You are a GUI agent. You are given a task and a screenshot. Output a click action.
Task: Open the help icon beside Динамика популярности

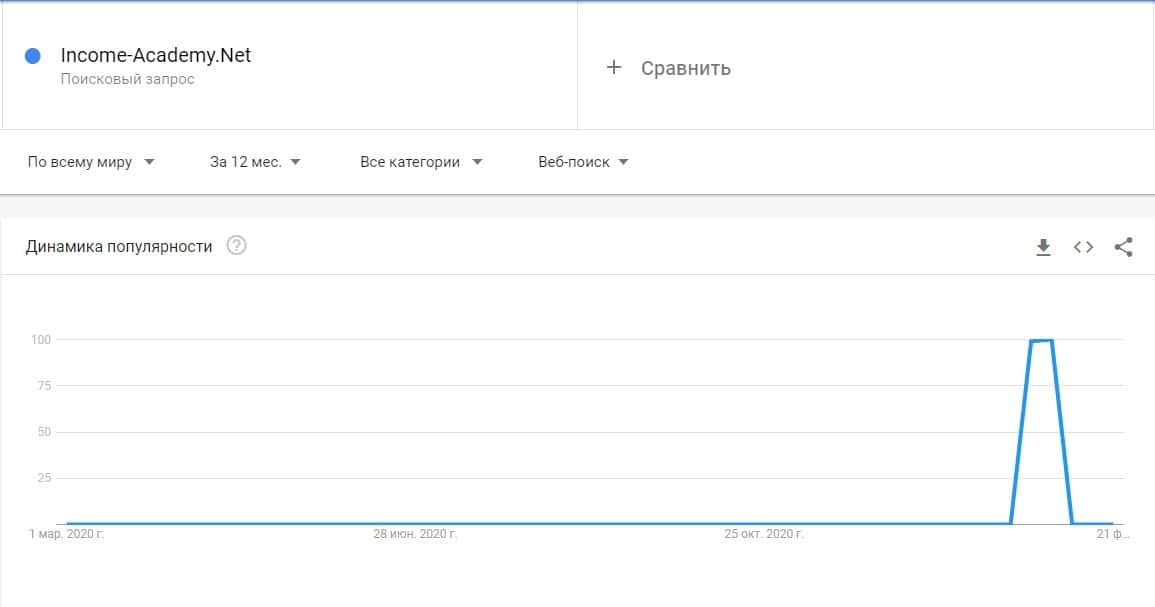(x=236, y=246)
